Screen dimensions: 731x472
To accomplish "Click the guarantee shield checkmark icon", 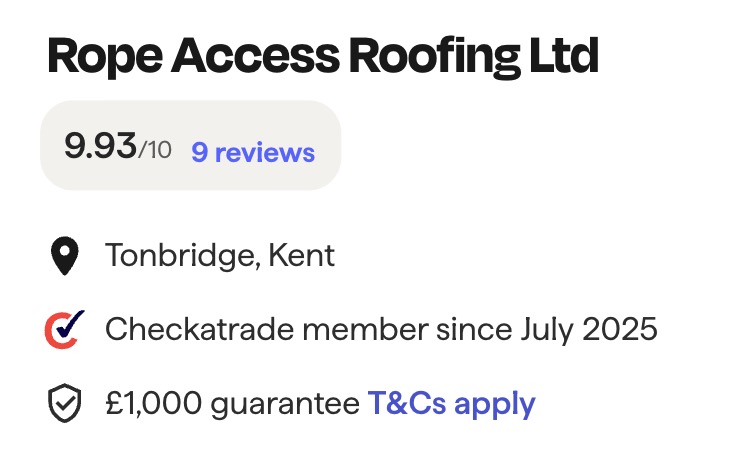I will point(65,404).
